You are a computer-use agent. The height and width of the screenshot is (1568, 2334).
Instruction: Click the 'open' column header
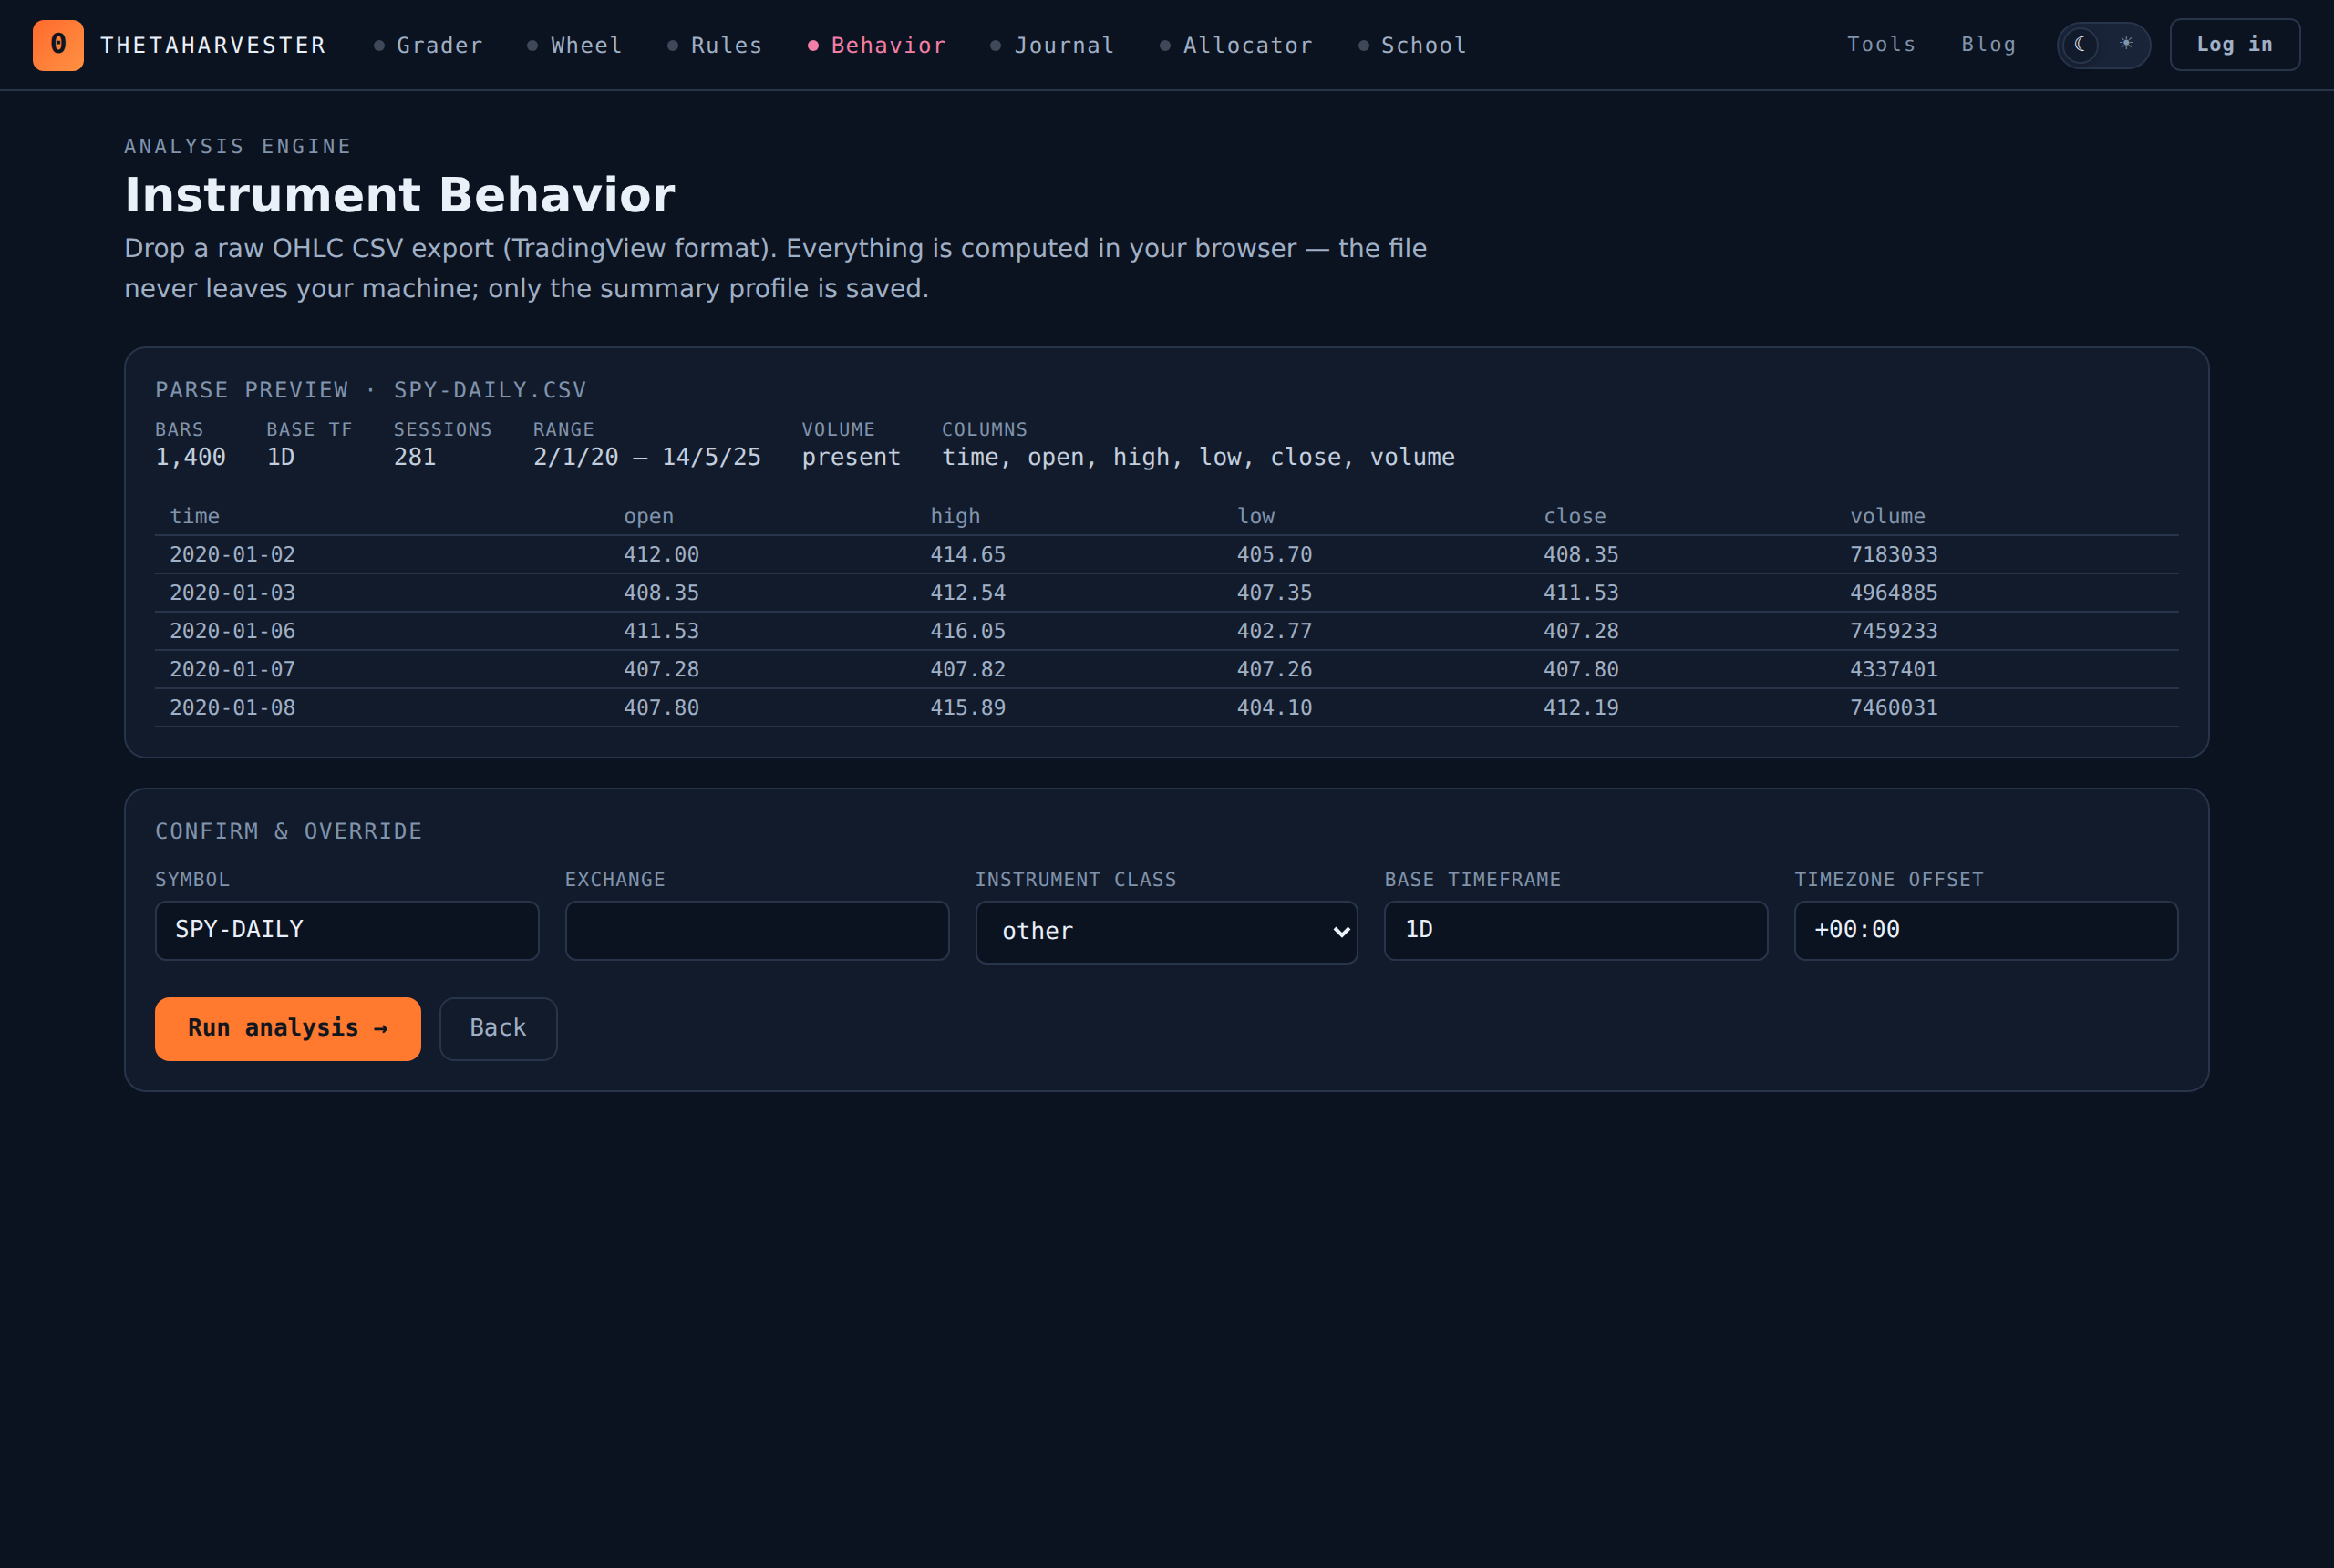pyautogui.click(x=649, y=517)
